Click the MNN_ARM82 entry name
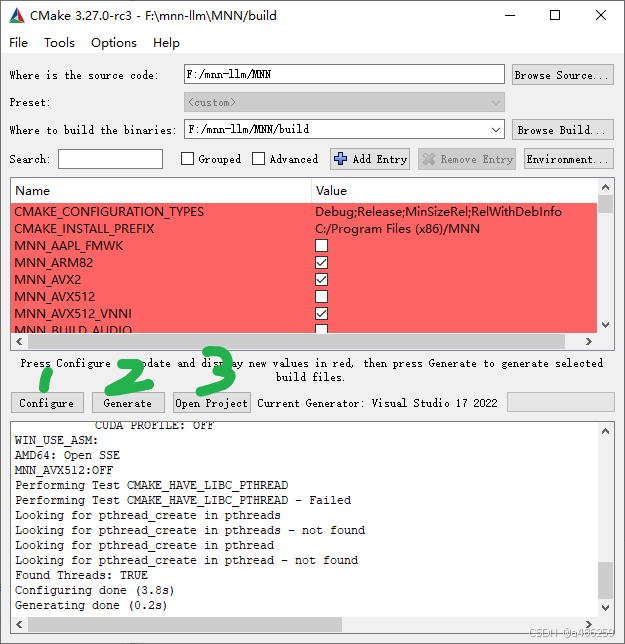625x644 pixels. click(x=53, y=262)
